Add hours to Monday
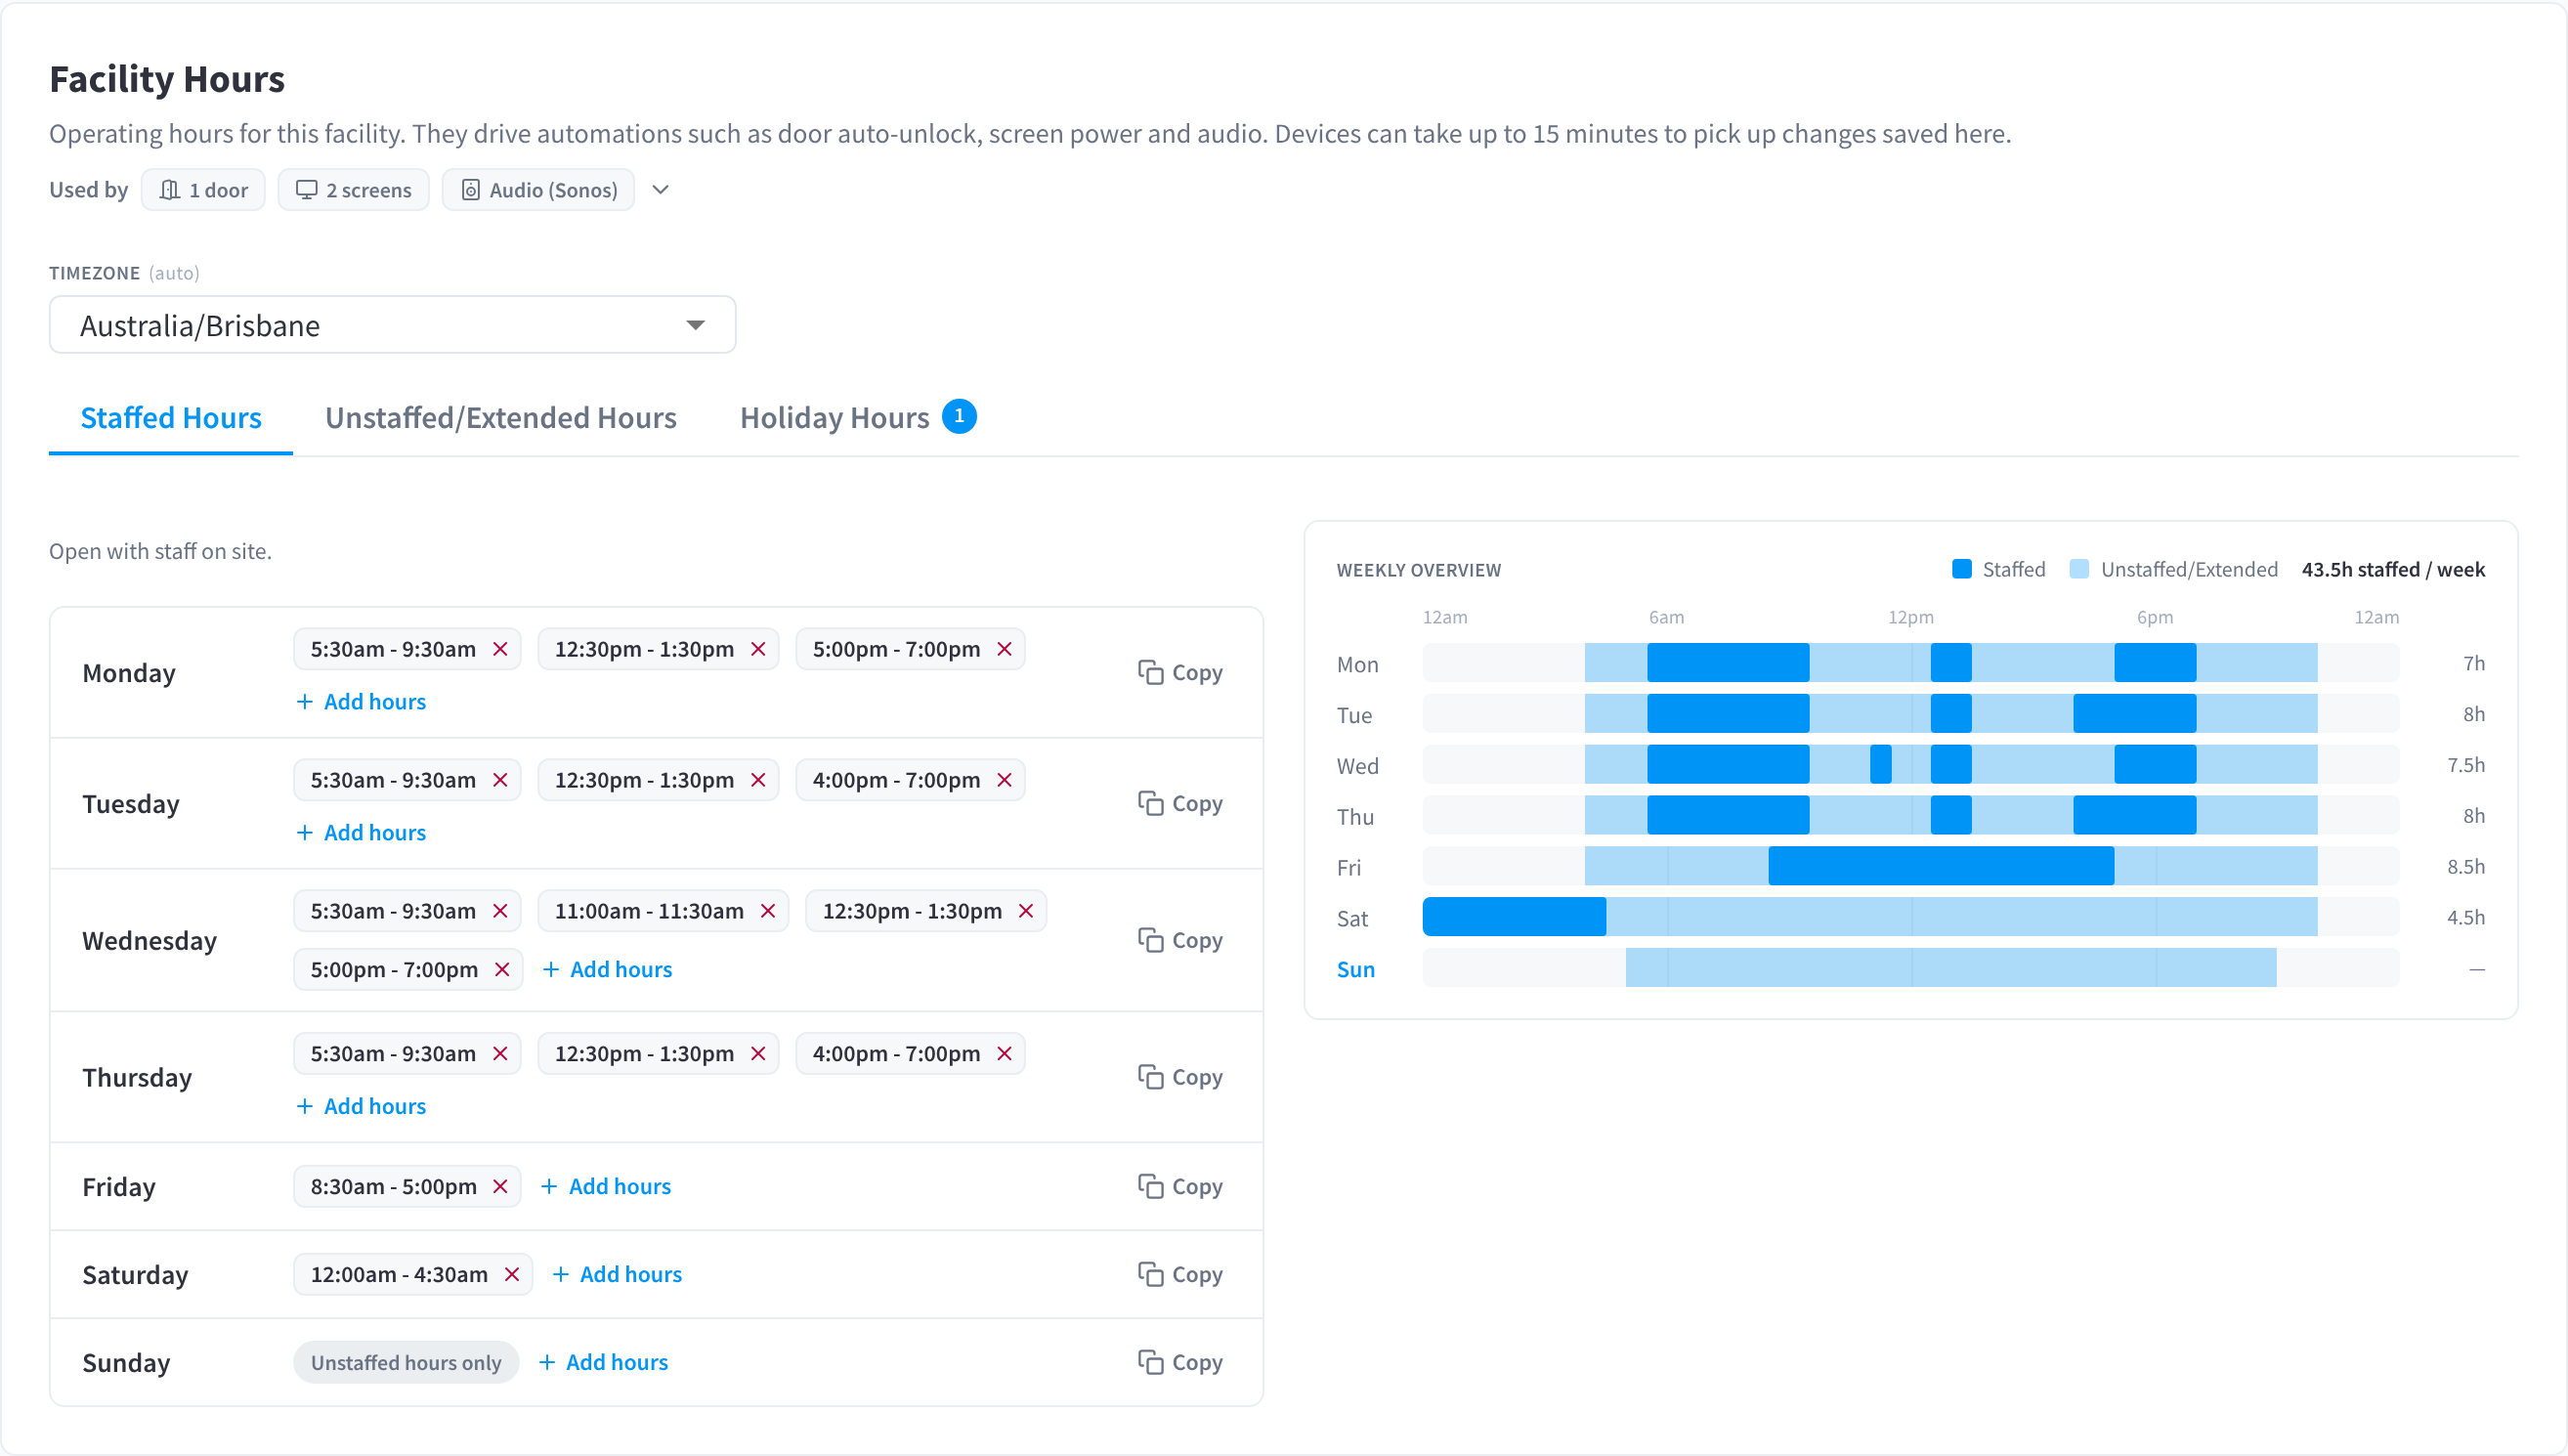This screenshot has height=1456, width=2568. 361,702
